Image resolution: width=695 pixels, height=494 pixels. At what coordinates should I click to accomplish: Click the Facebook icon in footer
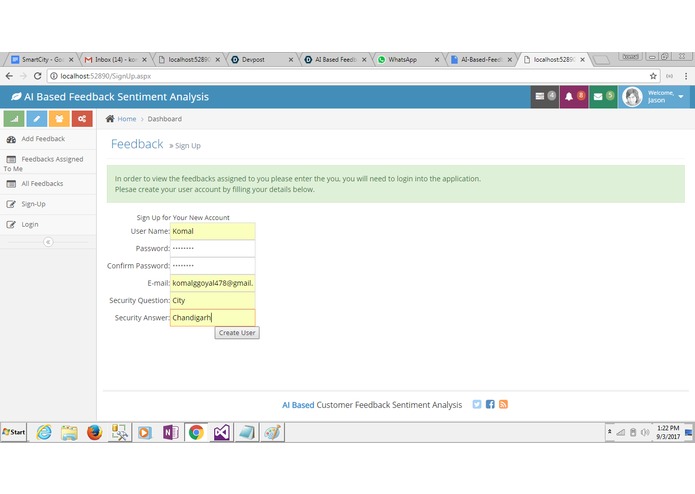point(490,404)
